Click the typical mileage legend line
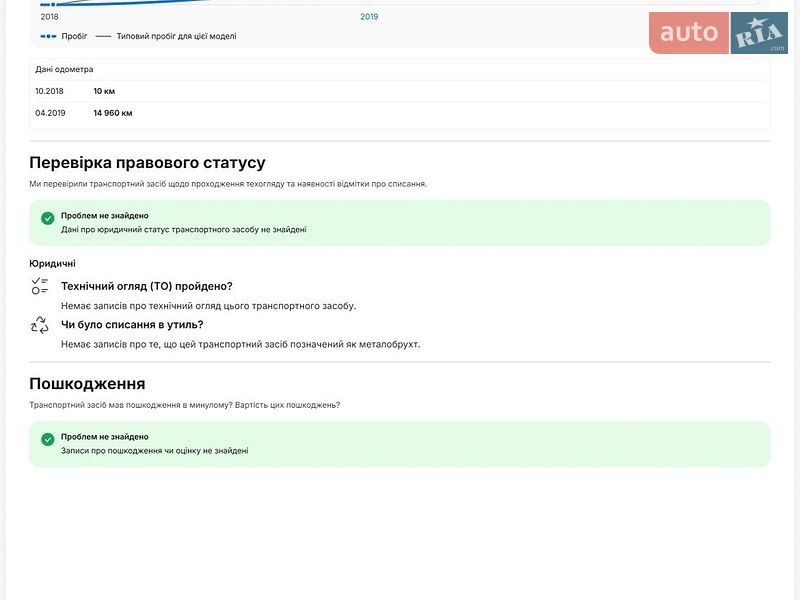The image size is (800, 600). coord(104,36)
